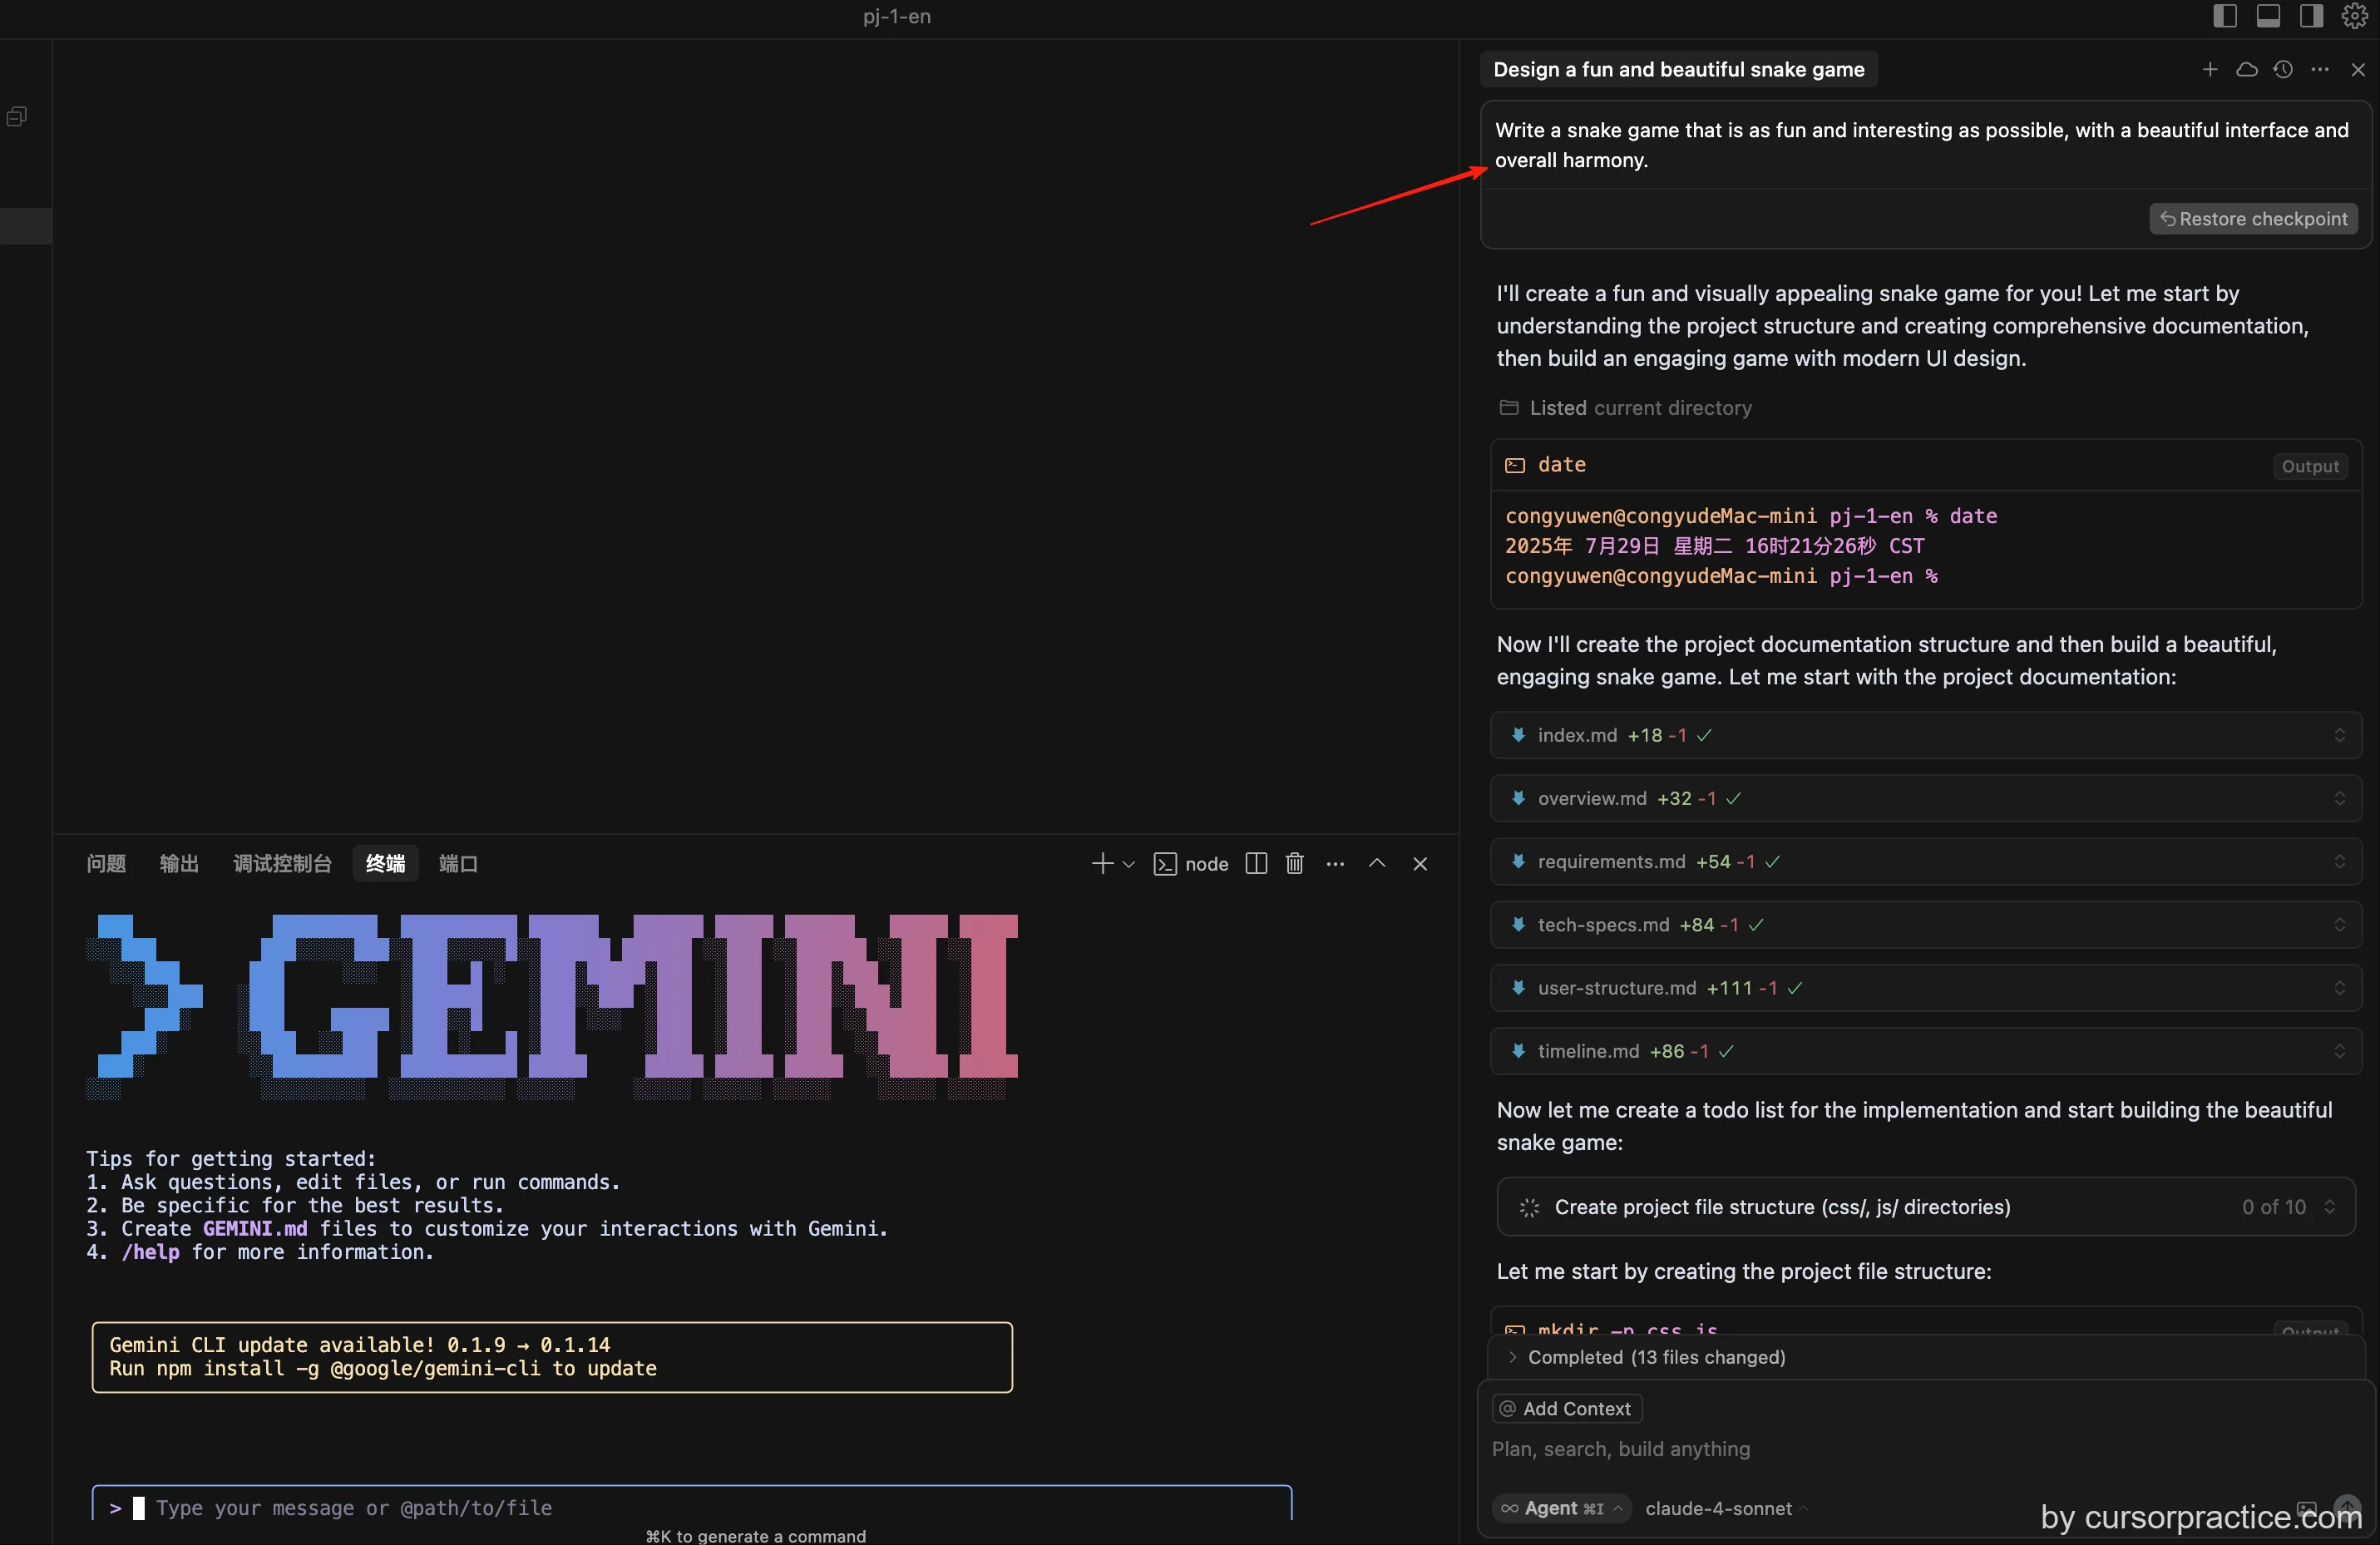Open the index.md file link
The width and height of the screenshot is (2380, 1545).
[x=1577, y=735]
